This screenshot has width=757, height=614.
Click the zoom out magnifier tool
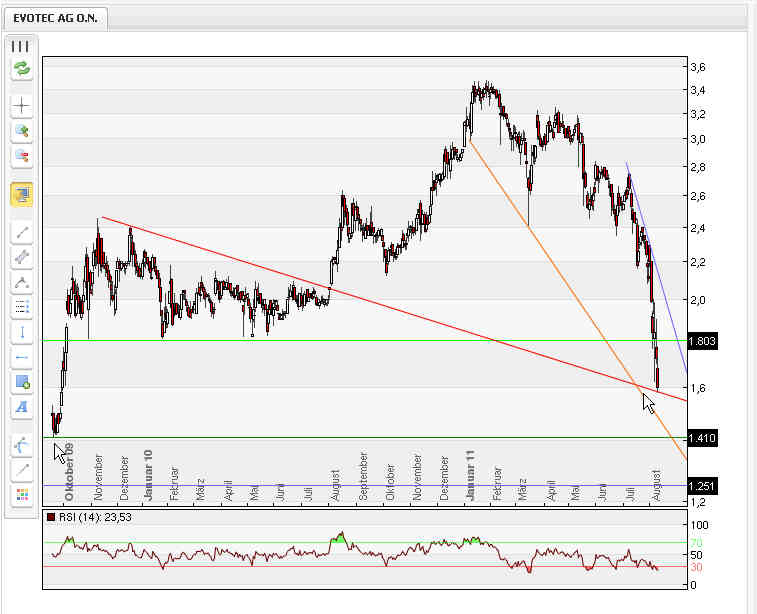click(x=21, y=156)
